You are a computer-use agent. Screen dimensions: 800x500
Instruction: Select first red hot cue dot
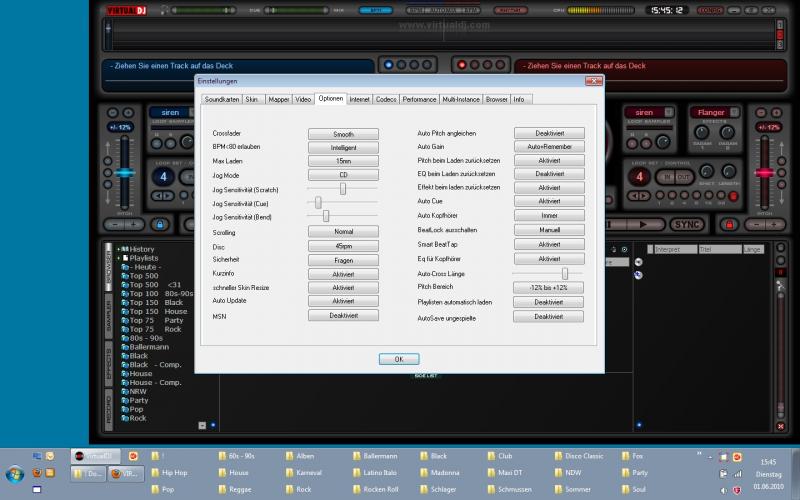point(462,65)
